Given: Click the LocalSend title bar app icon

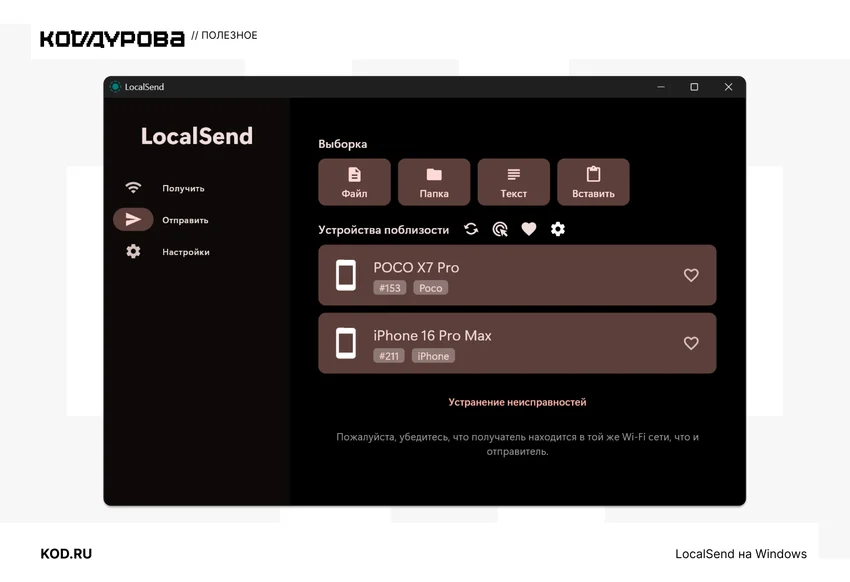Looking at the screenshot, I should 115,87.
